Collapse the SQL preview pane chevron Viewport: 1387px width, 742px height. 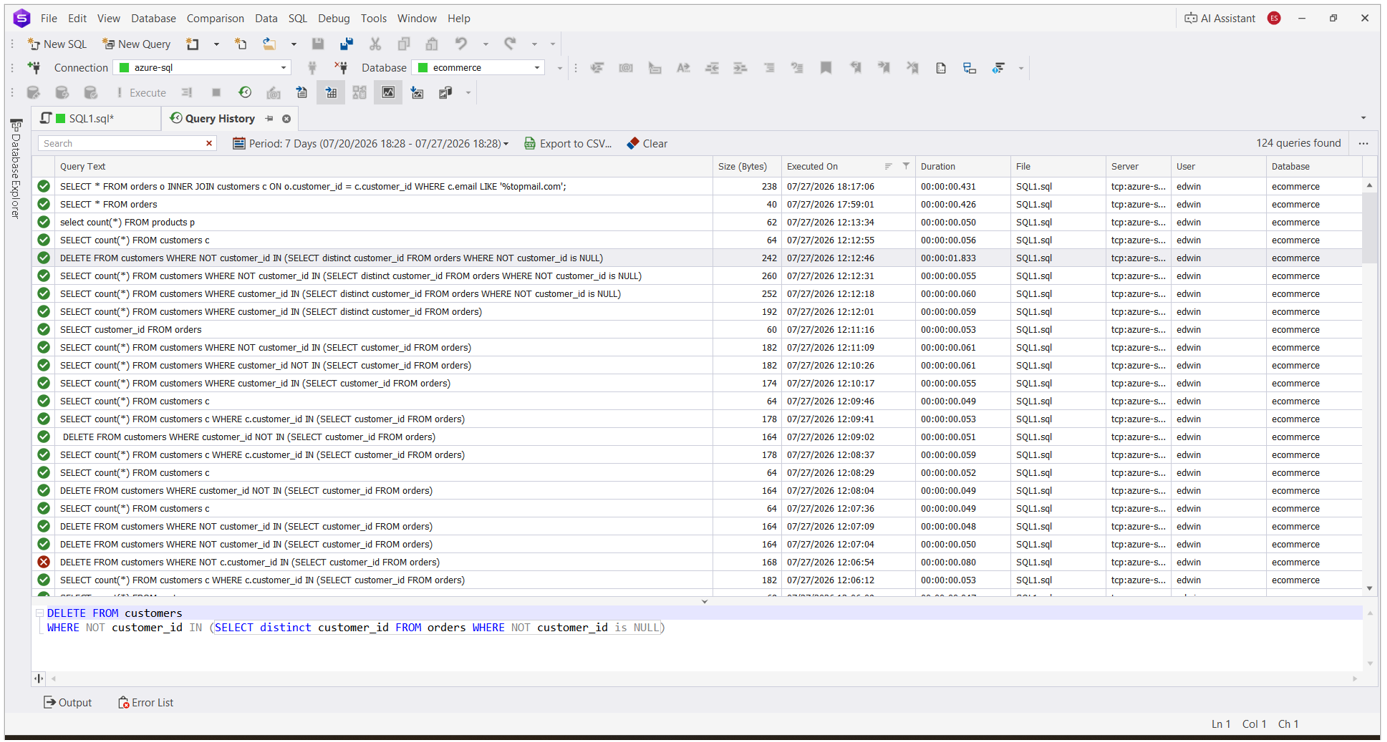[x=704, y=602]
